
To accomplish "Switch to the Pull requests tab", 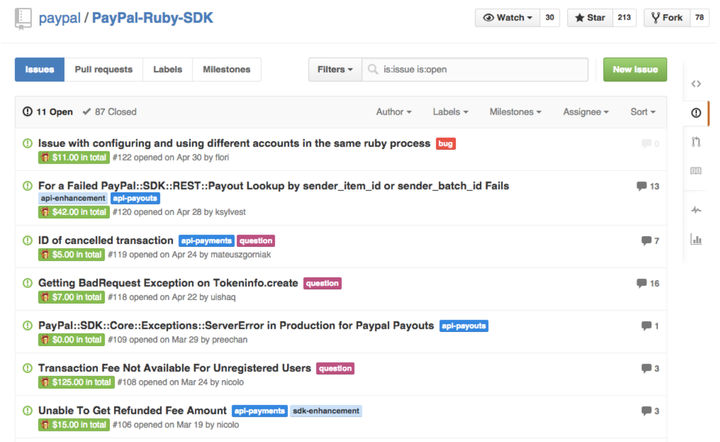I will click(x=103, y=69).
